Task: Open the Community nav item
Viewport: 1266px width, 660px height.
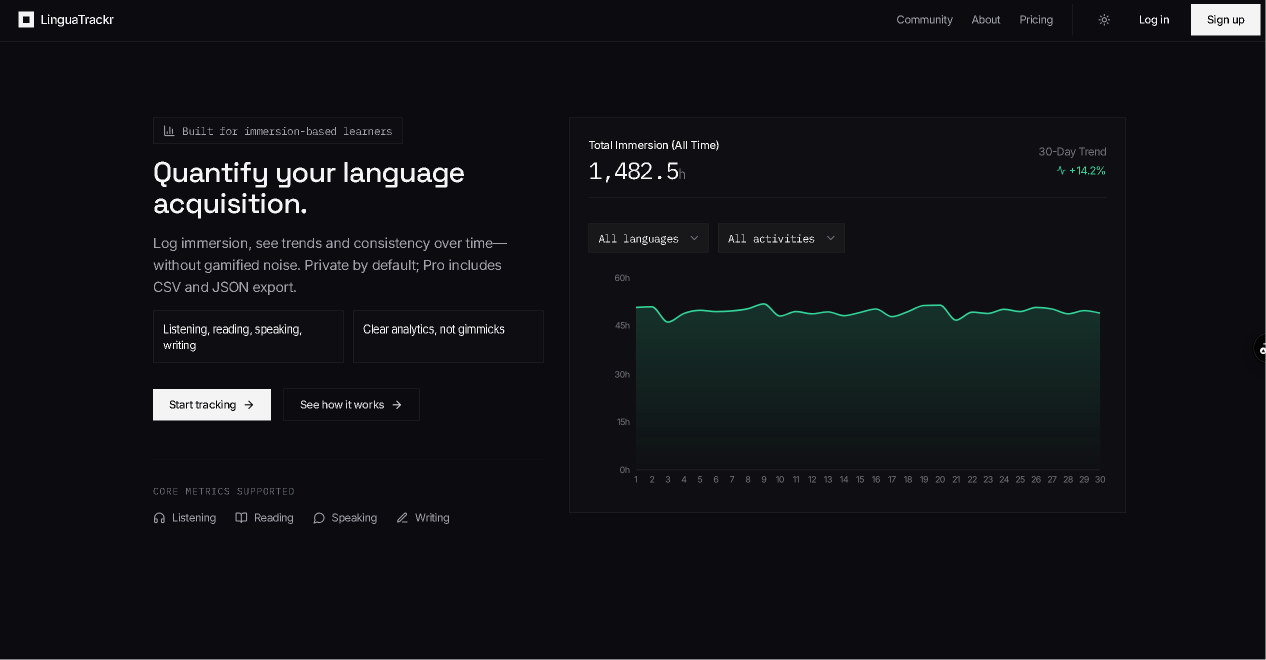Action: [924, 20]
